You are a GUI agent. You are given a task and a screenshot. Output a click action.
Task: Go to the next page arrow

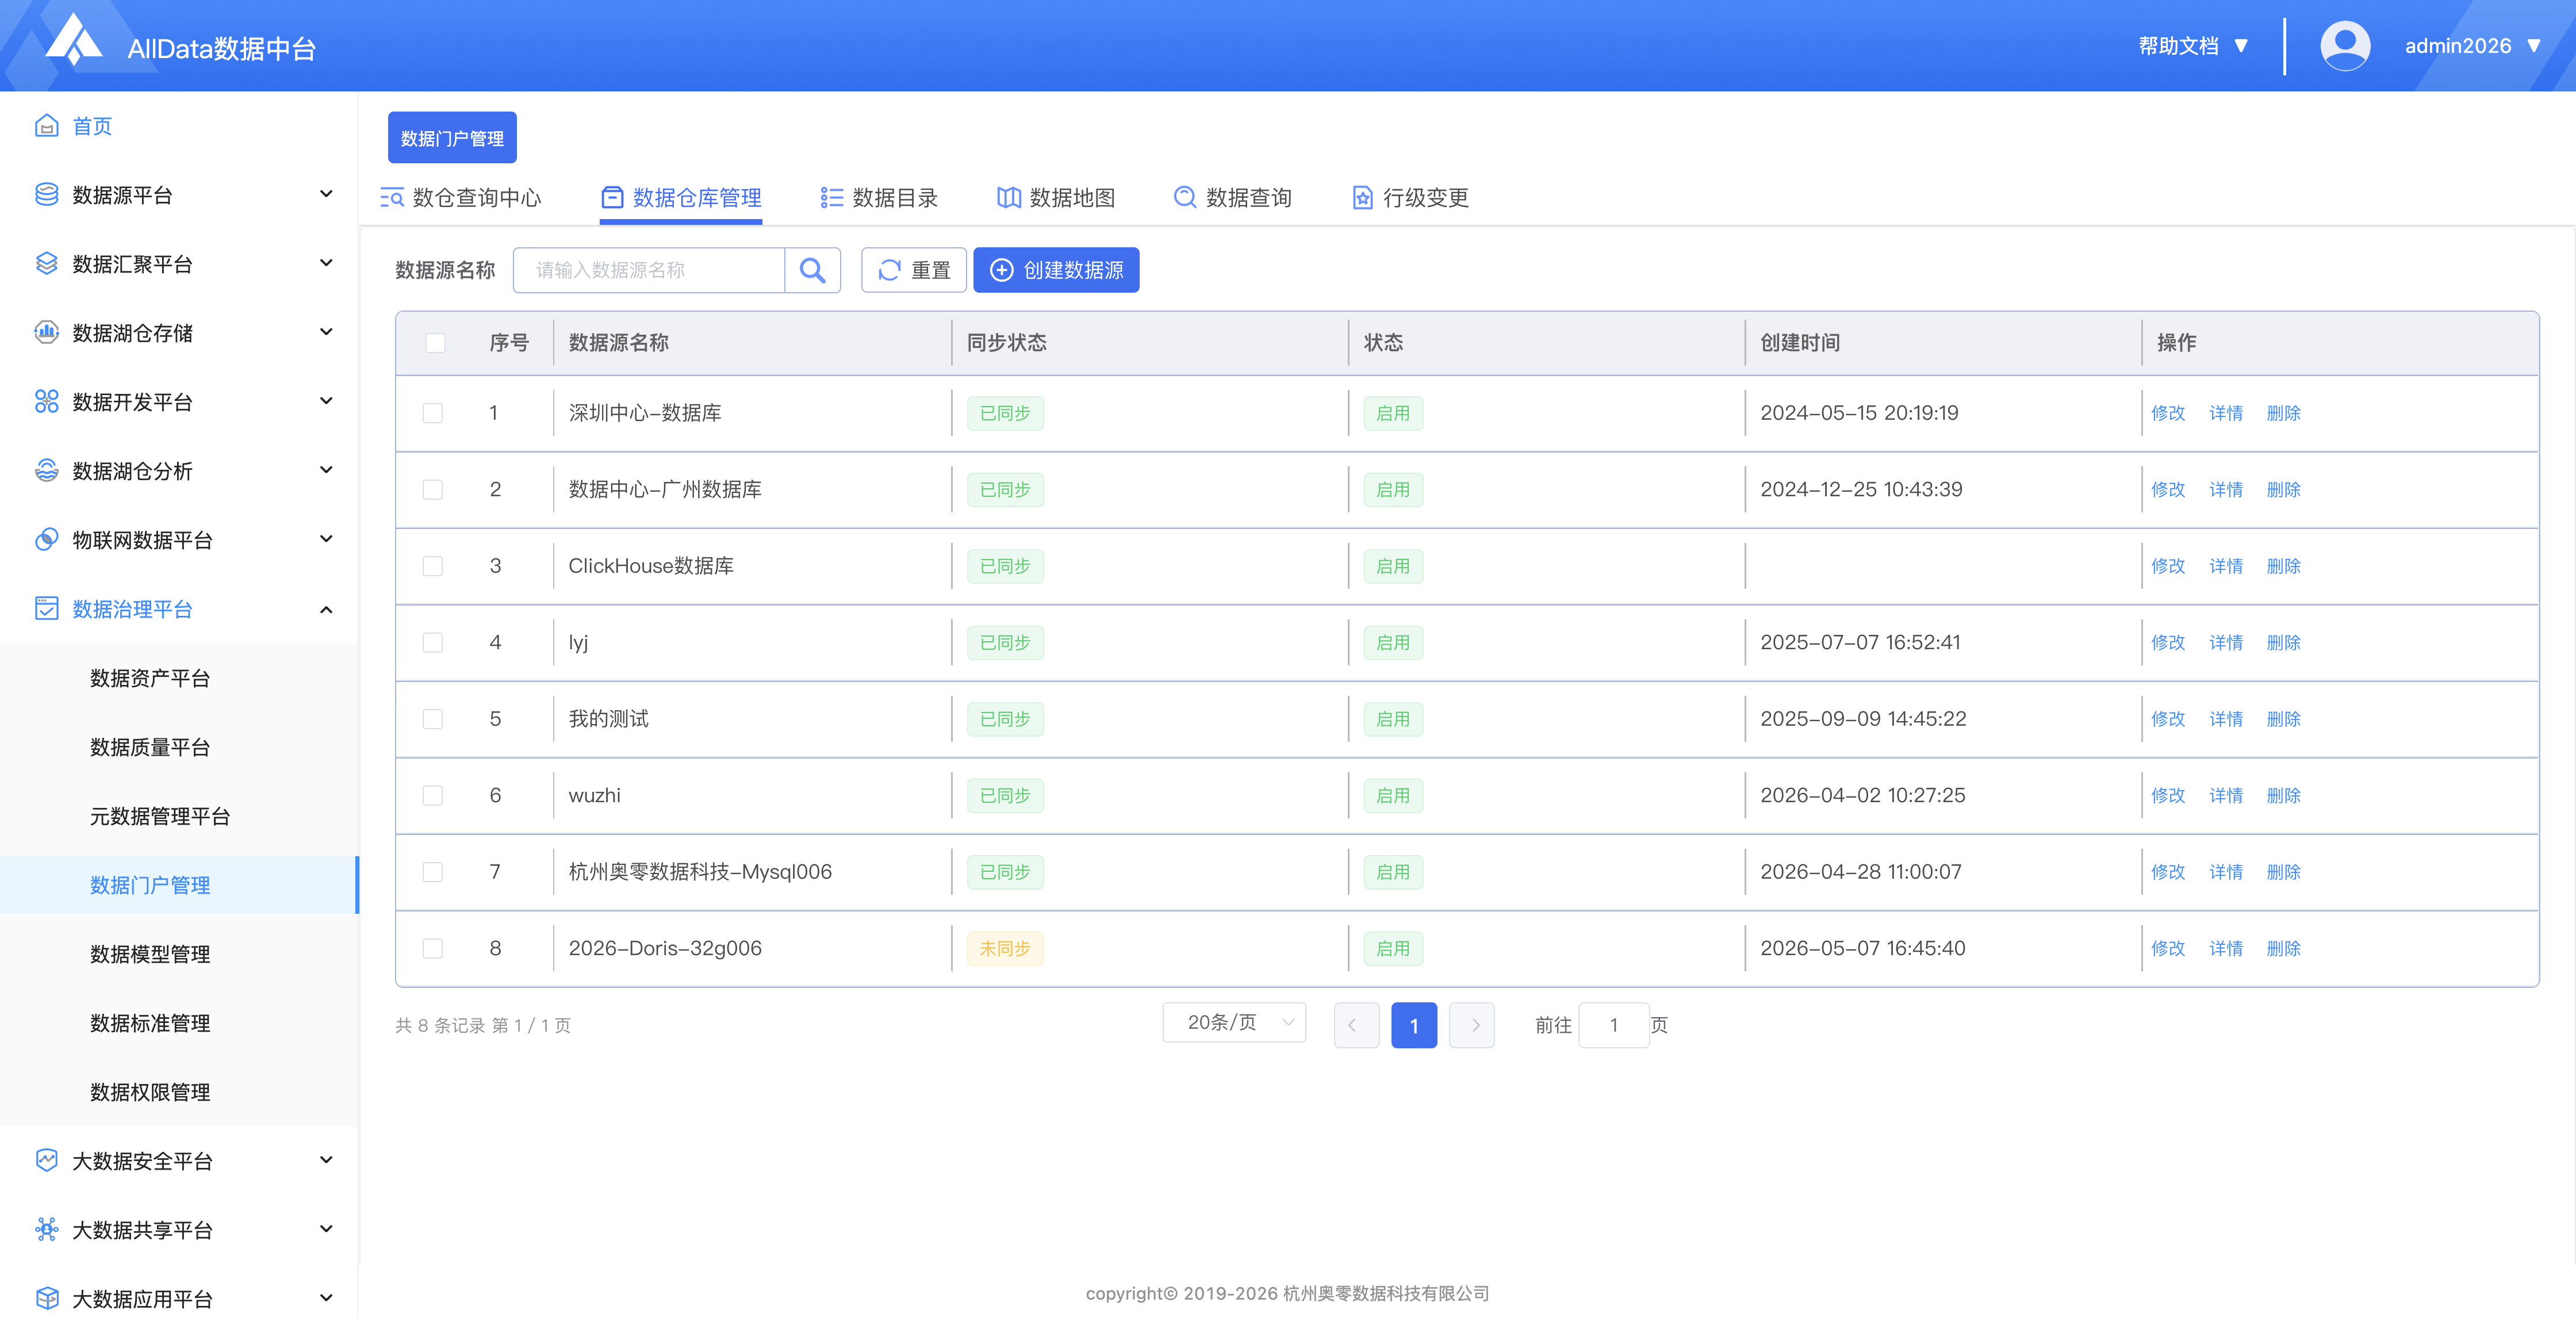pyautogui.click(x=1471, y=1025)
